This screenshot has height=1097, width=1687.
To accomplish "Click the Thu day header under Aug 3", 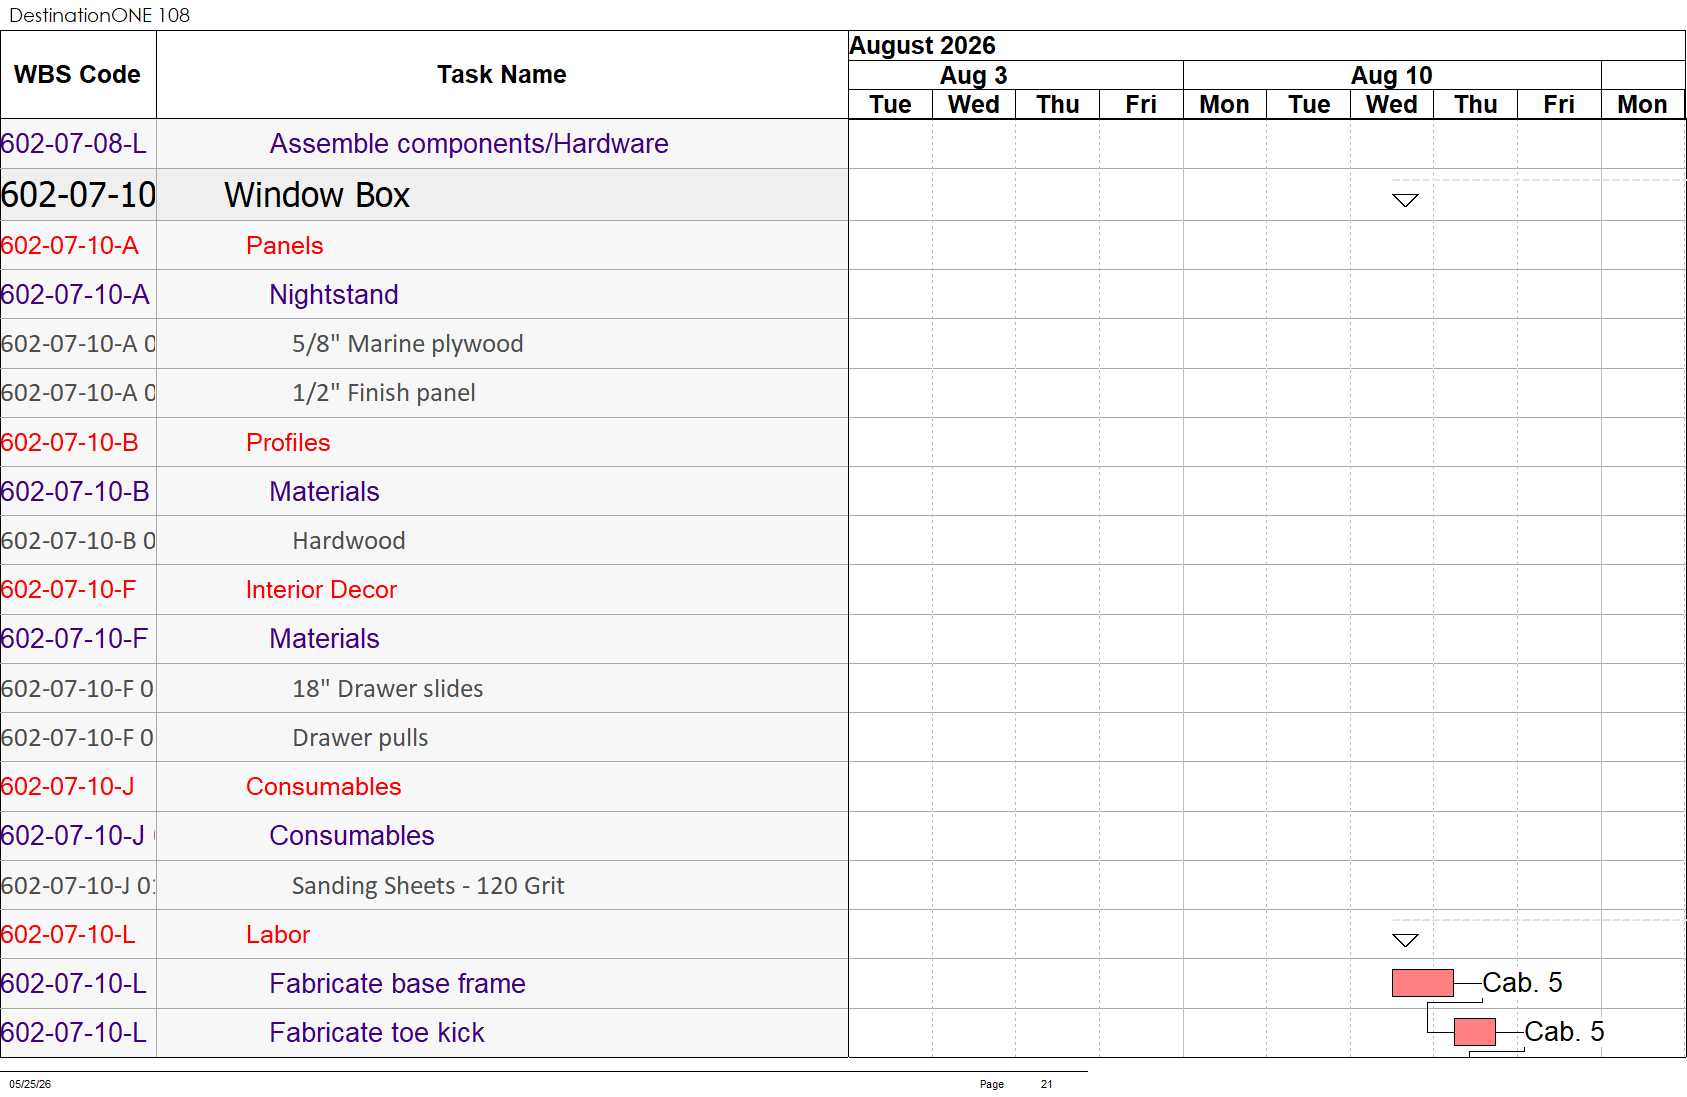I will click(1057, 105).
